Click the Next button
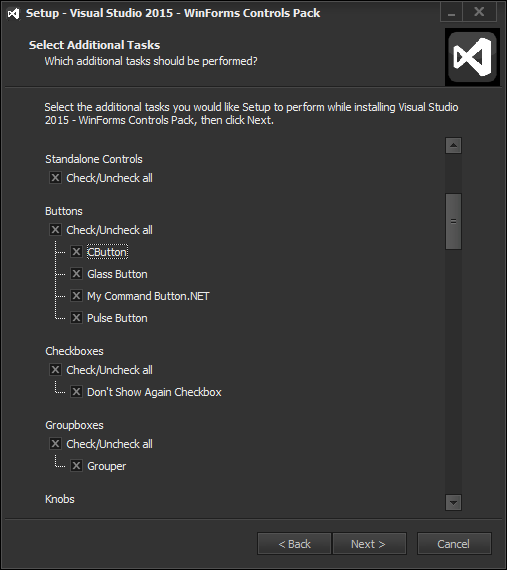Screen dimensions: 507x570 [x=369, y=544]
